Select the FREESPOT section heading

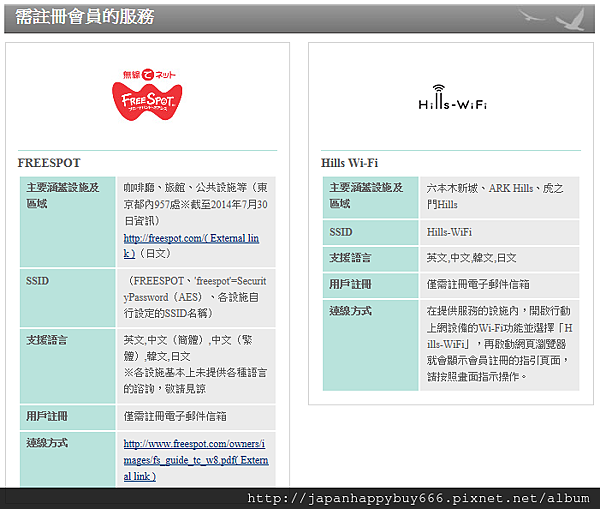pos(49,163)
